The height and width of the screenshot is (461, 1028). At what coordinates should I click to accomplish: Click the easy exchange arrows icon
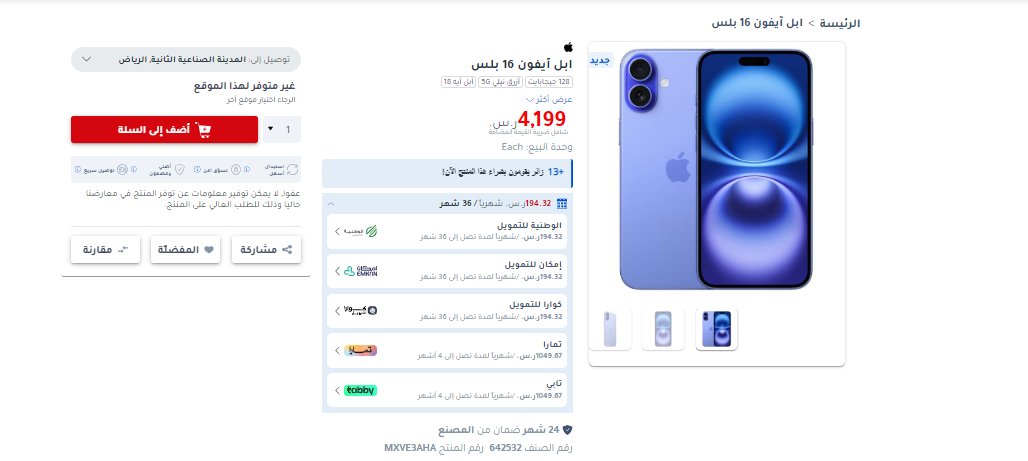pos(292,169)
